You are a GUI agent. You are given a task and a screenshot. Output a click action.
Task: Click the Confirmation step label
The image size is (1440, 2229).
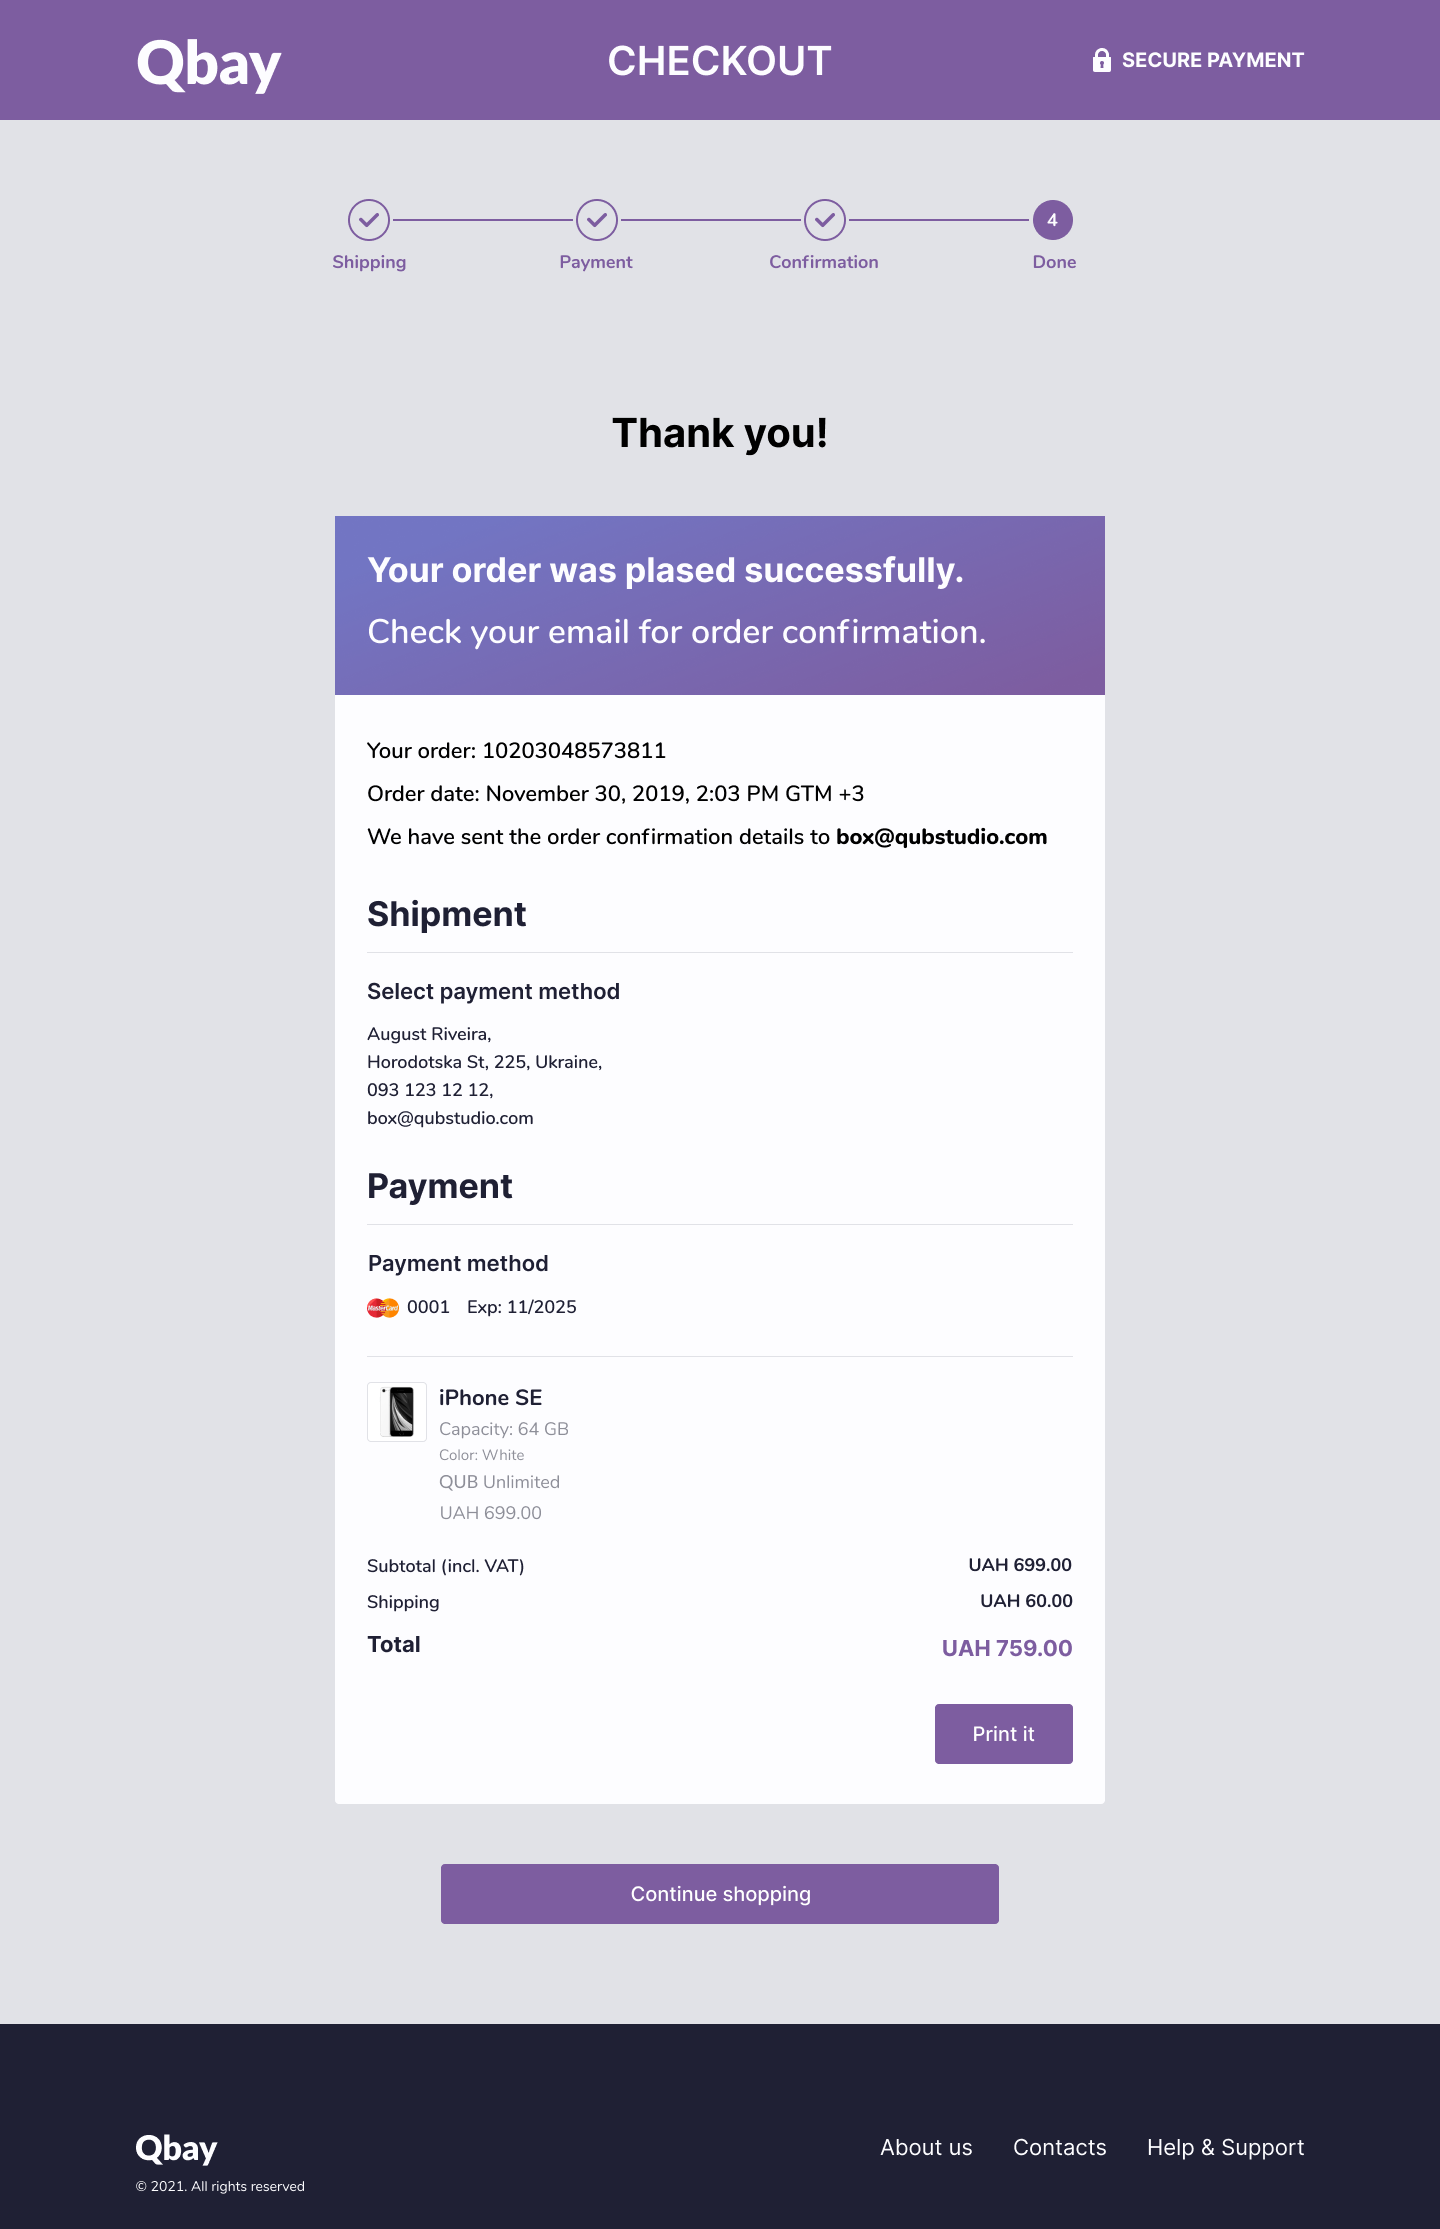coord(824,262)
